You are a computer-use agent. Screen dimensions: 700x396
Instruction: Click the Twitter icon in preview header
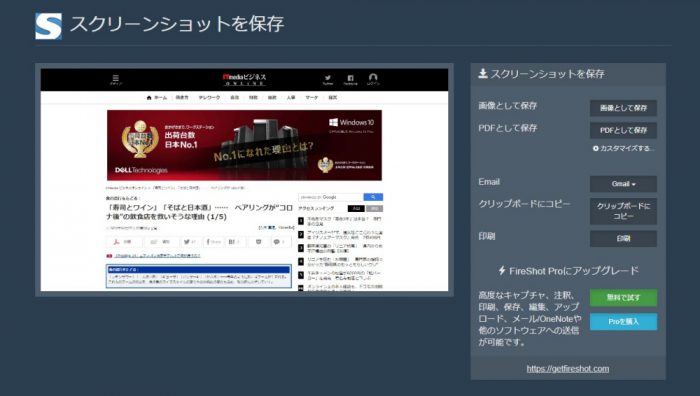click(x=328, y=79)
